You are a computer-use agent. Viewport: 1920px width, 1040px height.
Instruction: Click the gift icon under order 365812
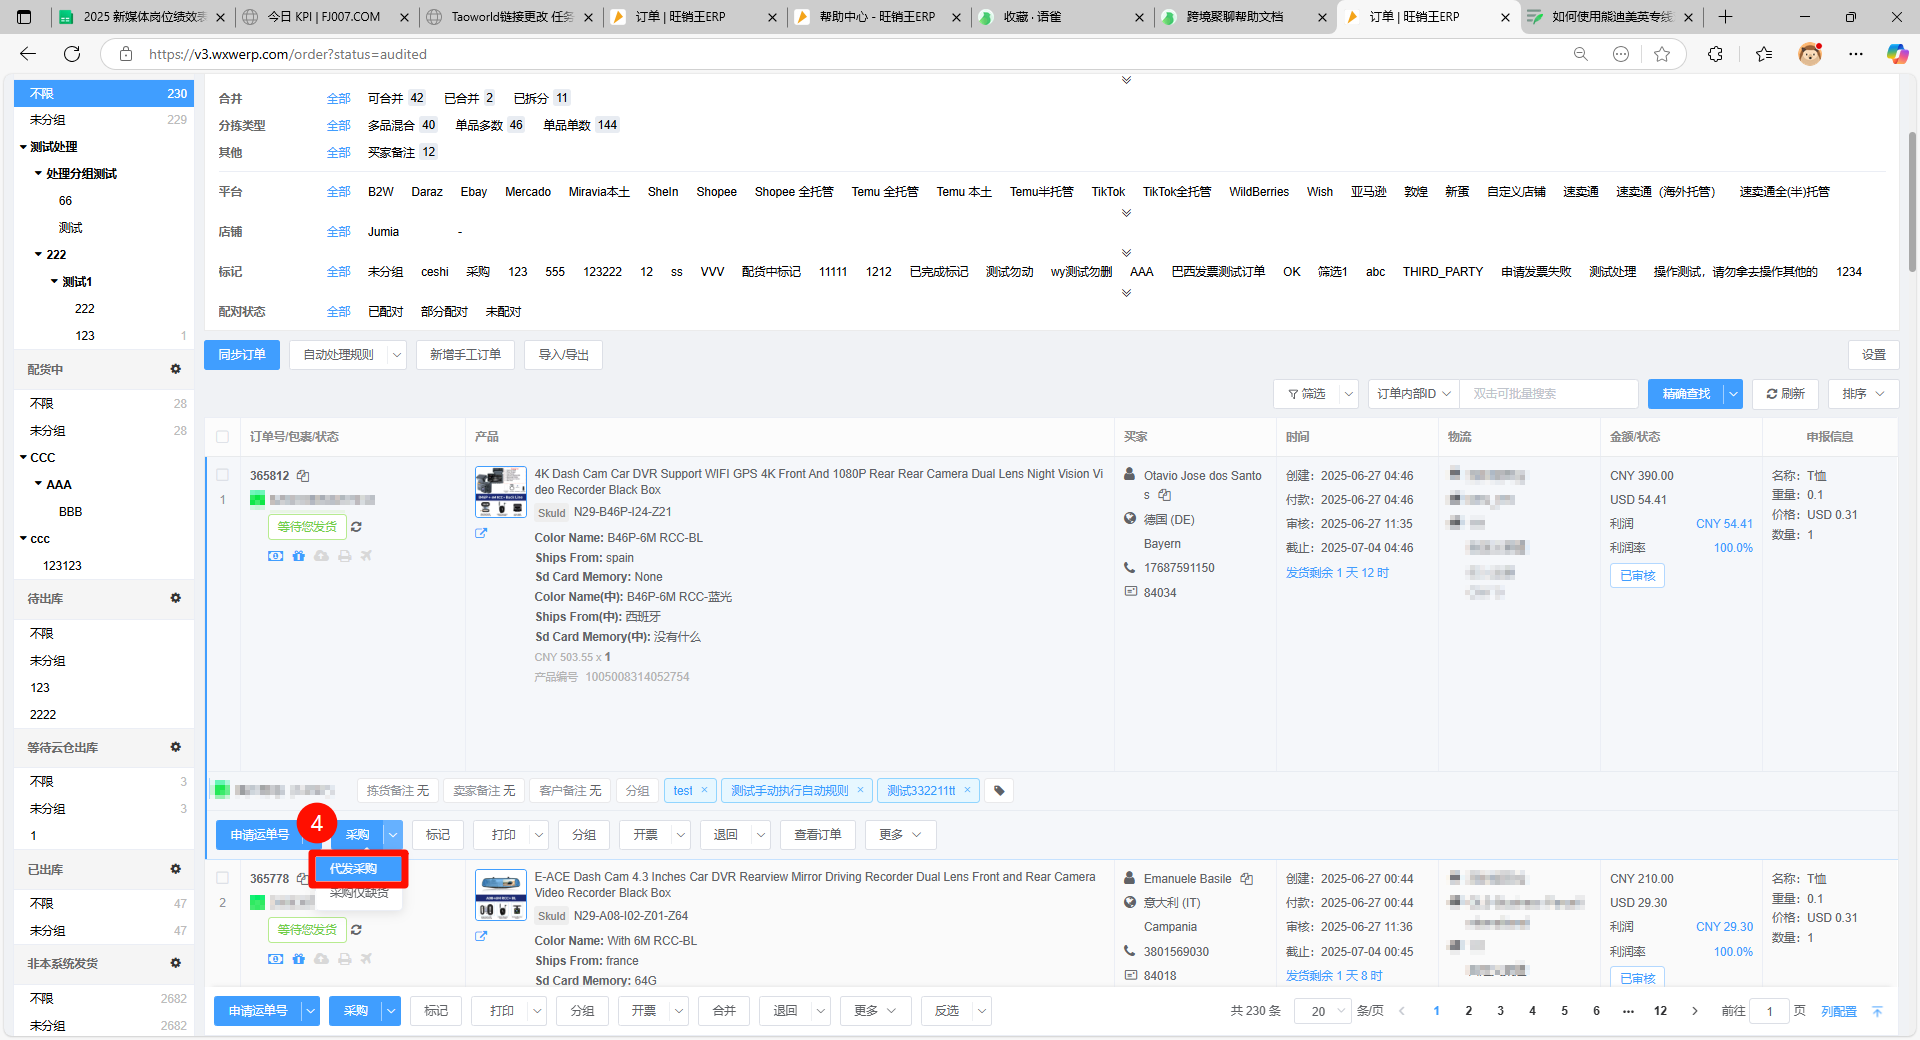click(x=298, y=556)
